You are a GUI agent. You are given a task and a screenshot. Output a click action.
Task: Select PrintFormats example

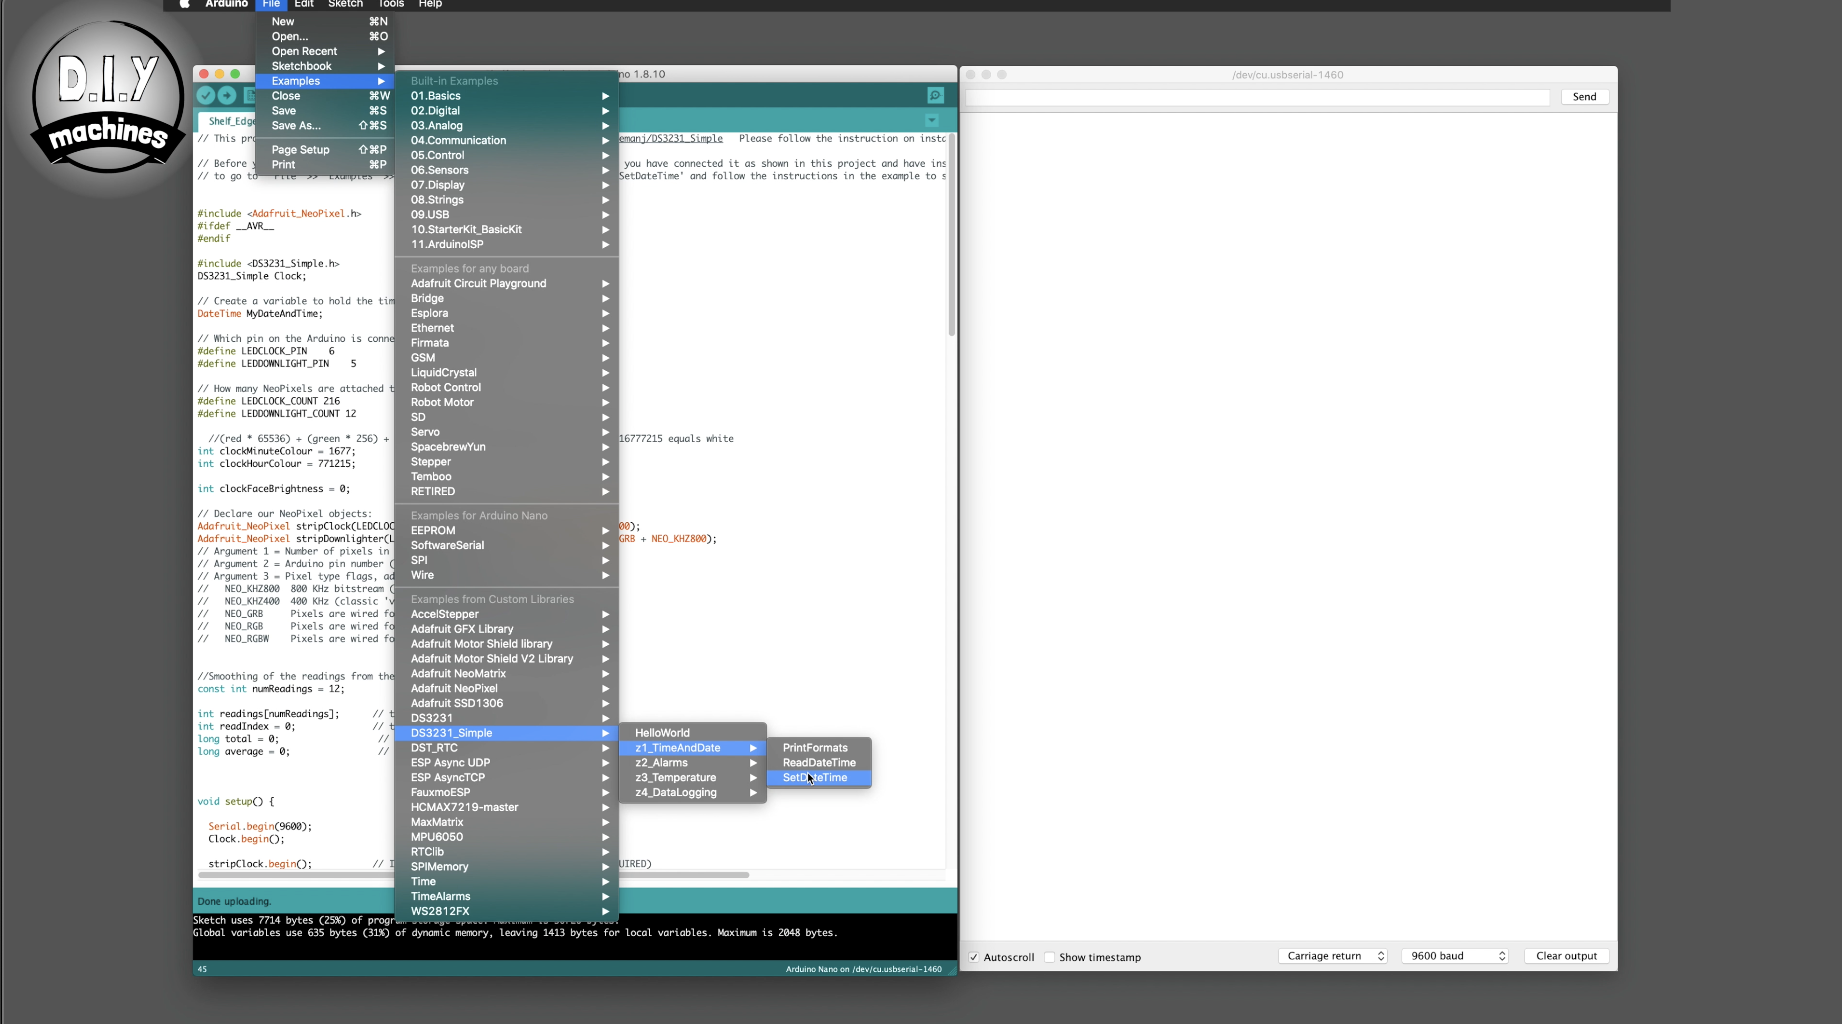point(819,748)
